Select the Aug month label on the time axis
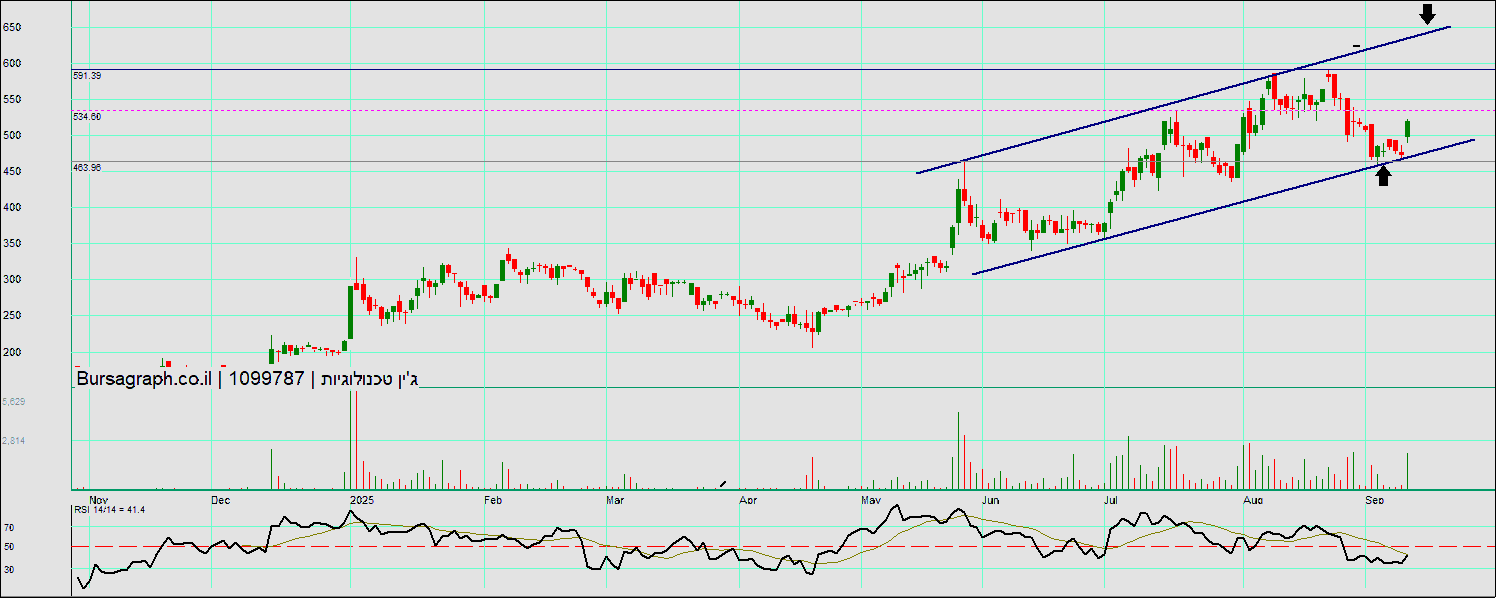 [1252, 499]
